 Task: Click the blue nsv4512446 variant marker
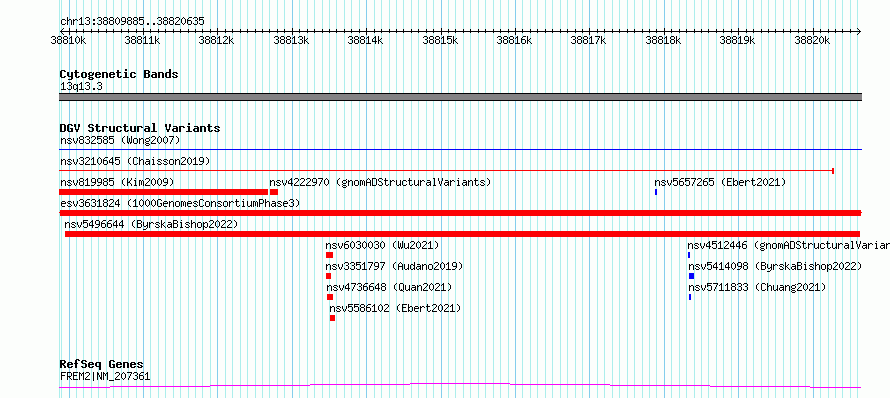[x=689, y=255]
